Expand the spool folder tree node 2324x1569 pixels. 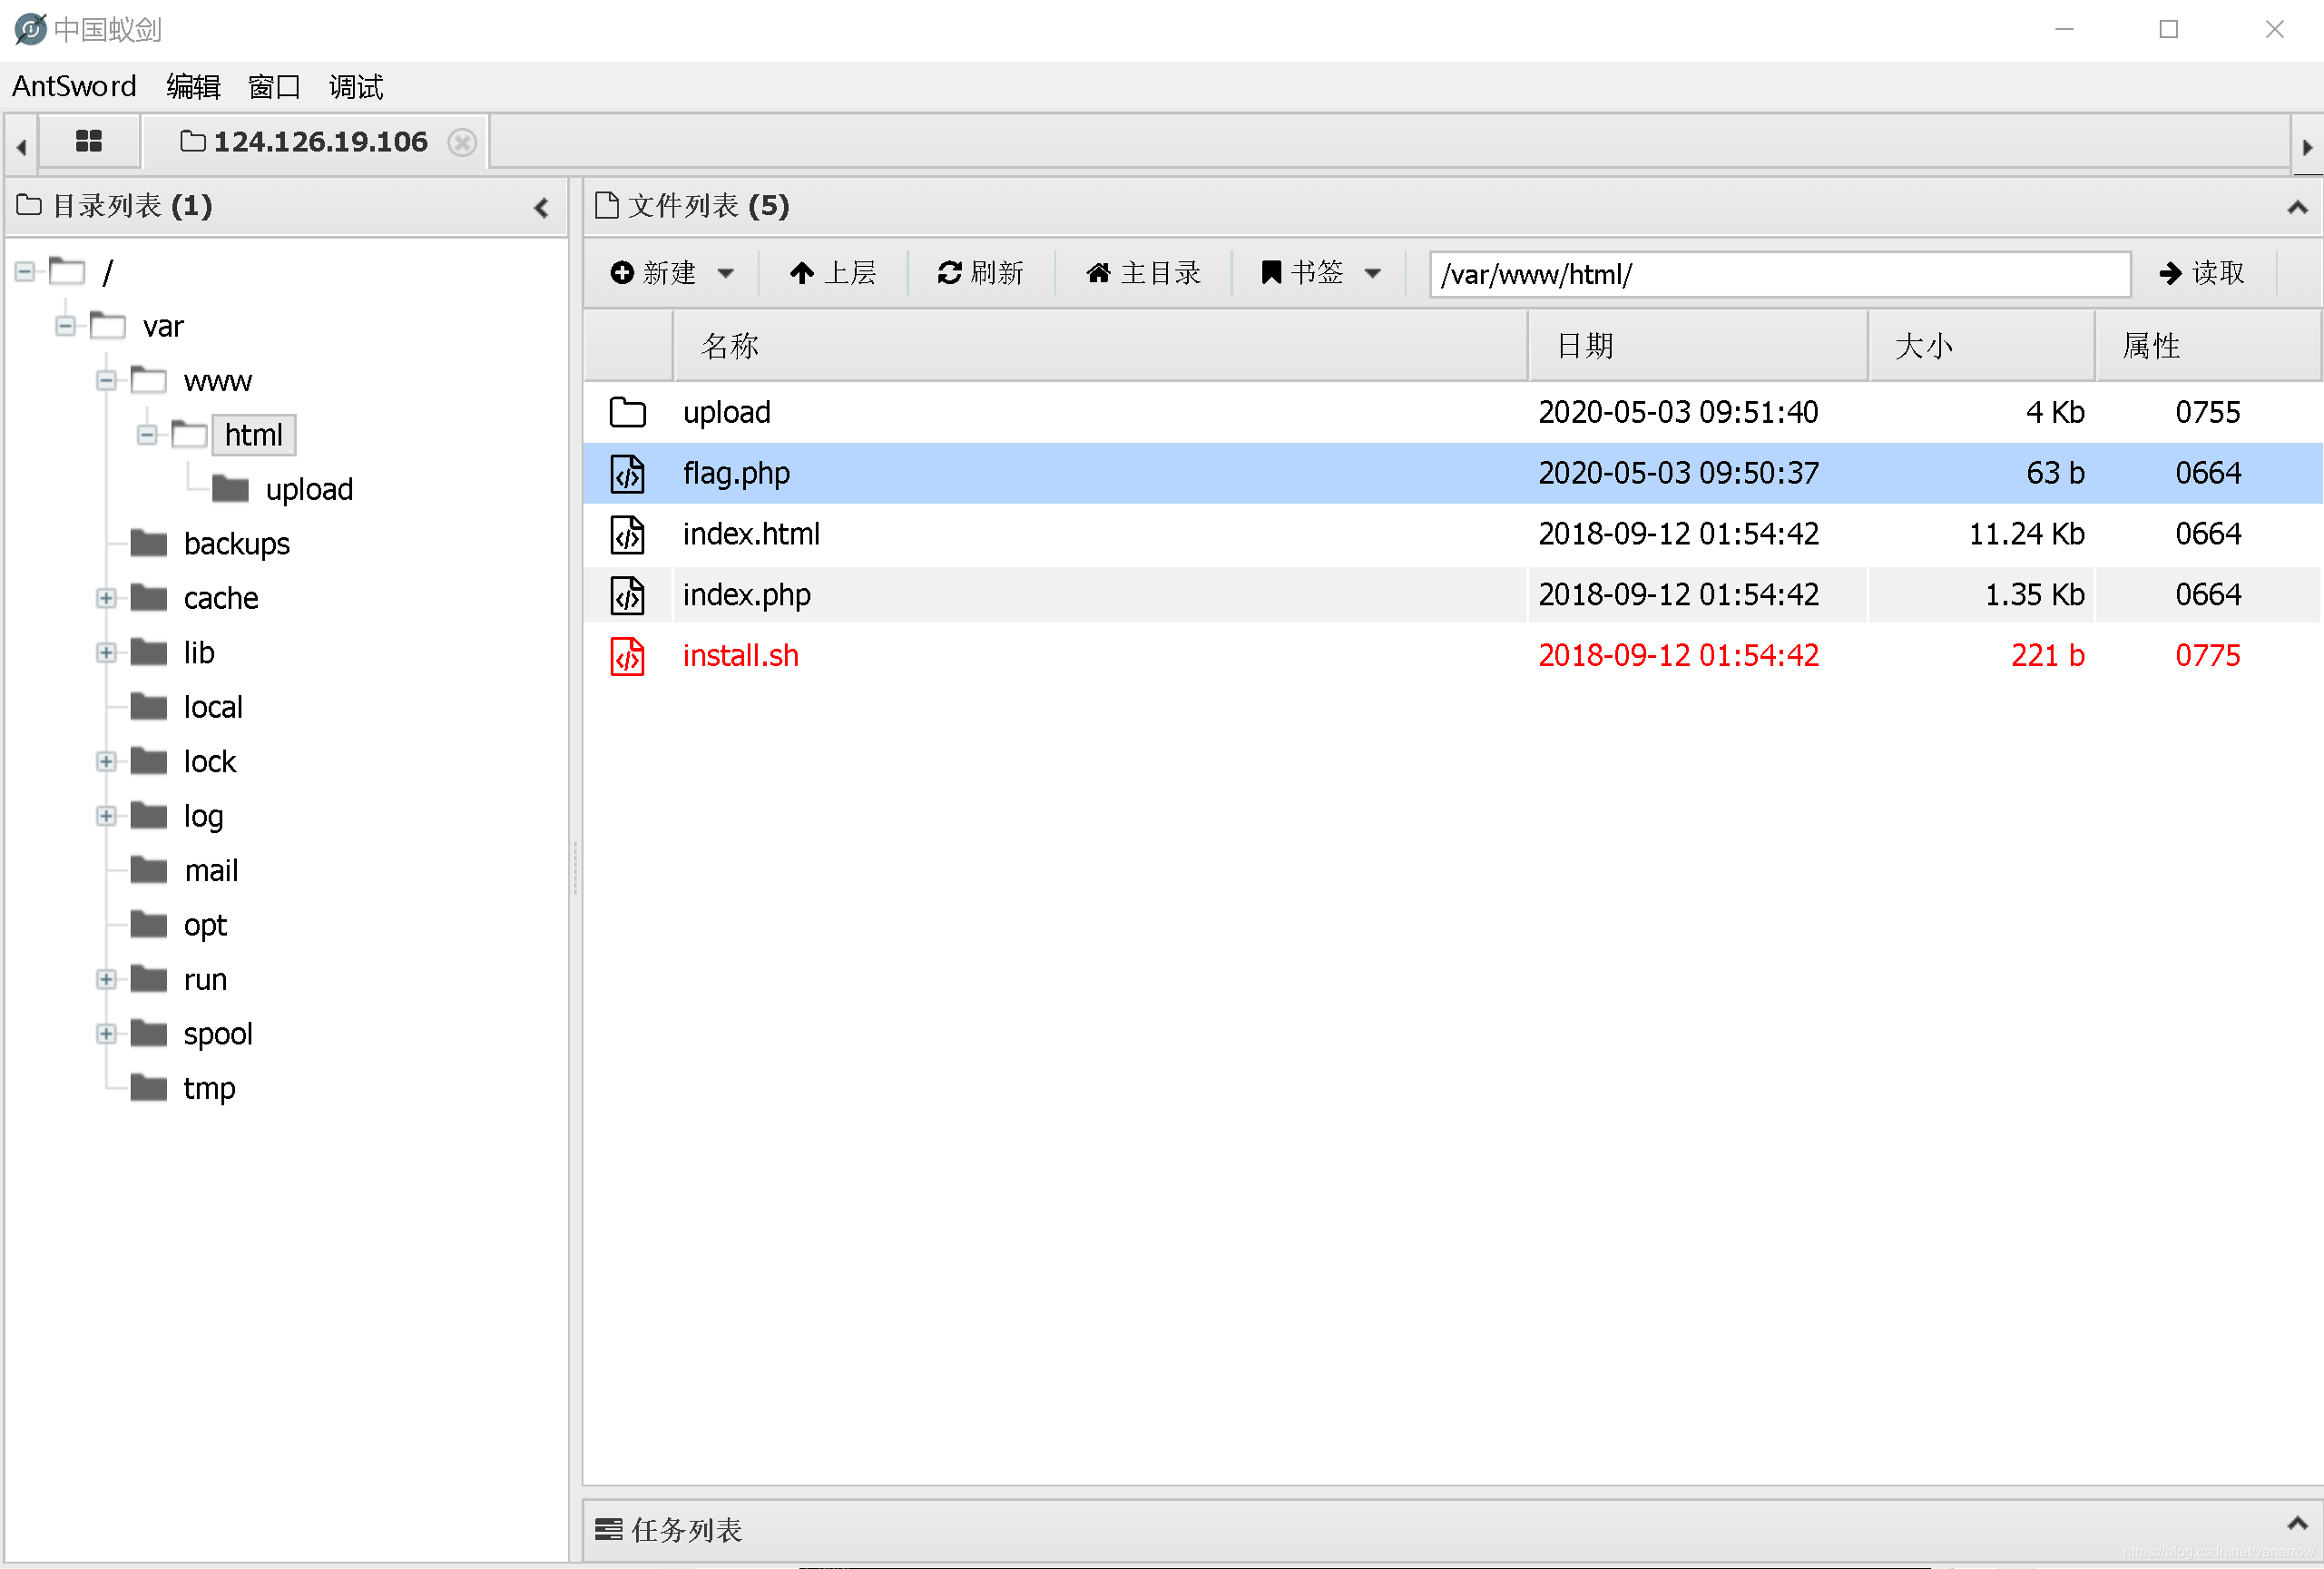coord(106,1033)
